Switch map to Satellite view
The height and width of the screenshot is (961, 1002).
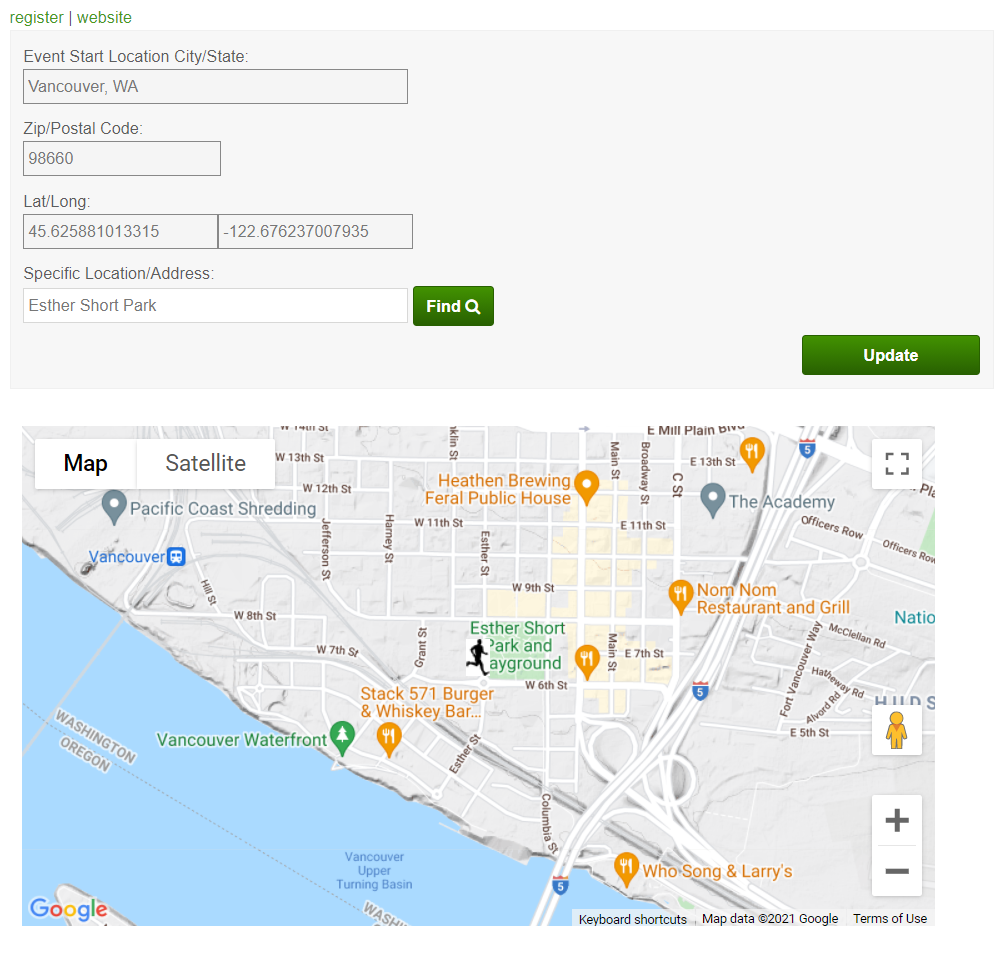click(x=205, y=463)
